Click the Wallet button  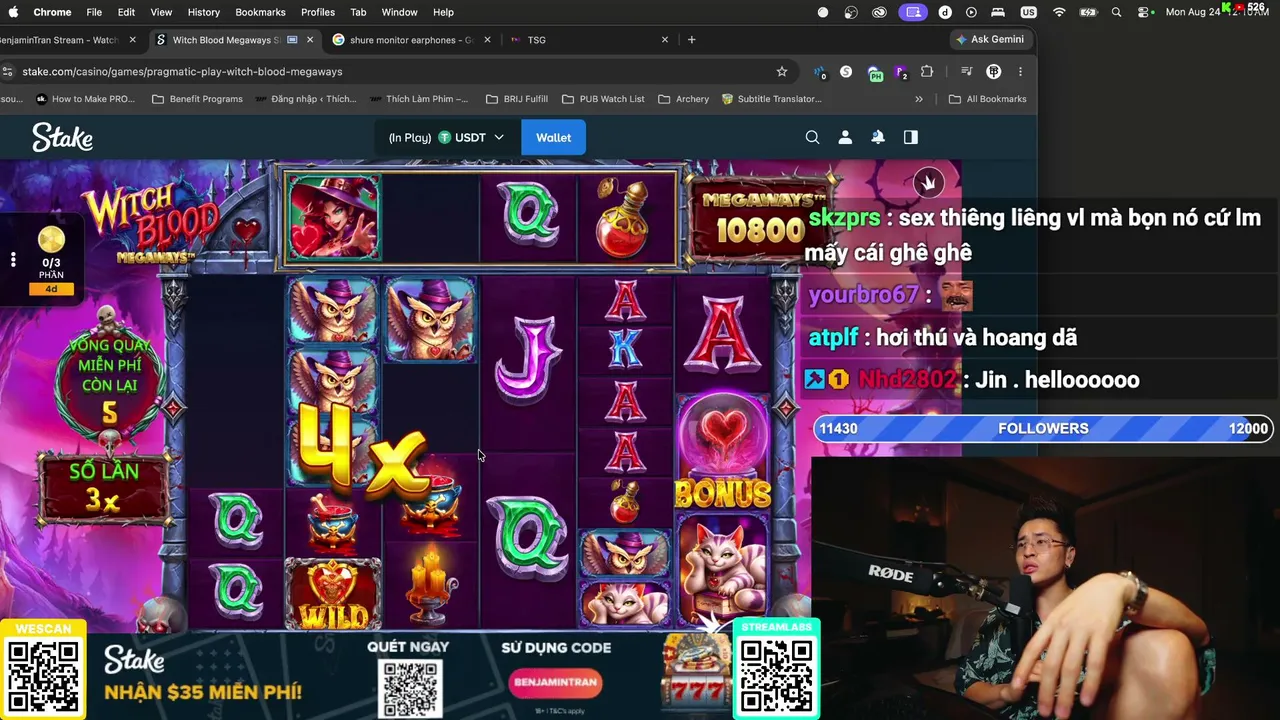(x=553, y=137)
